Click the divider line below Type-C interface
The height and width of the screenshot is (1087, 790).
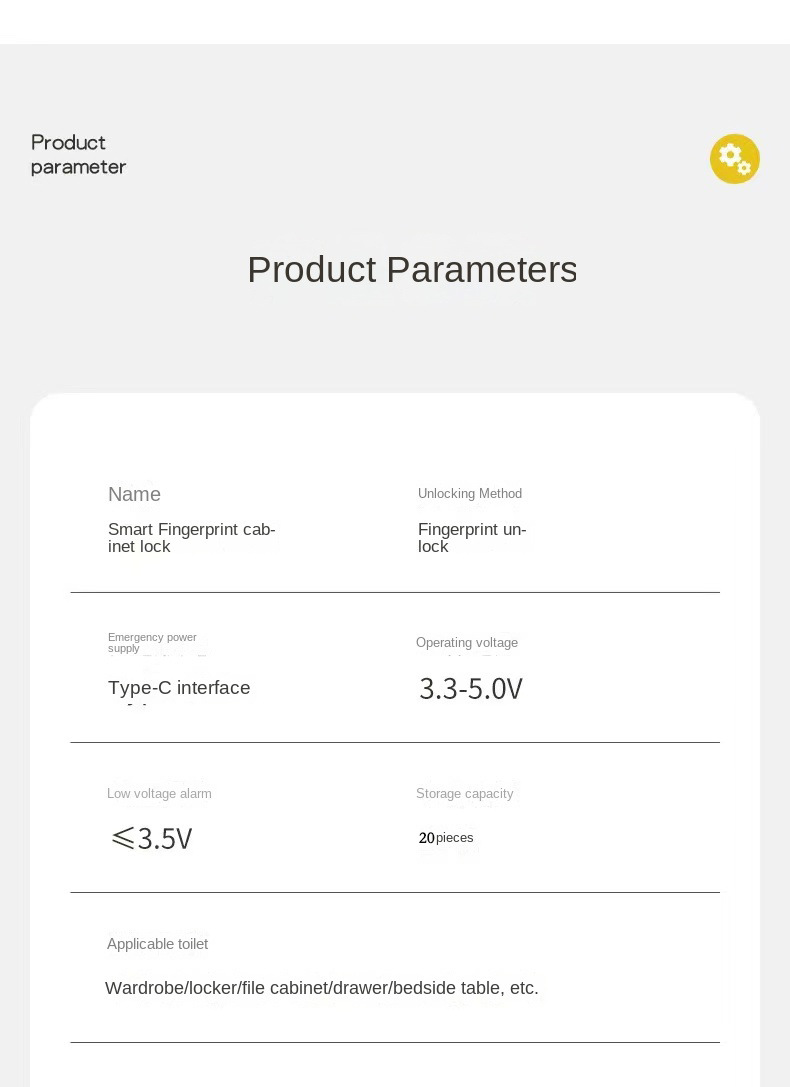395,743
